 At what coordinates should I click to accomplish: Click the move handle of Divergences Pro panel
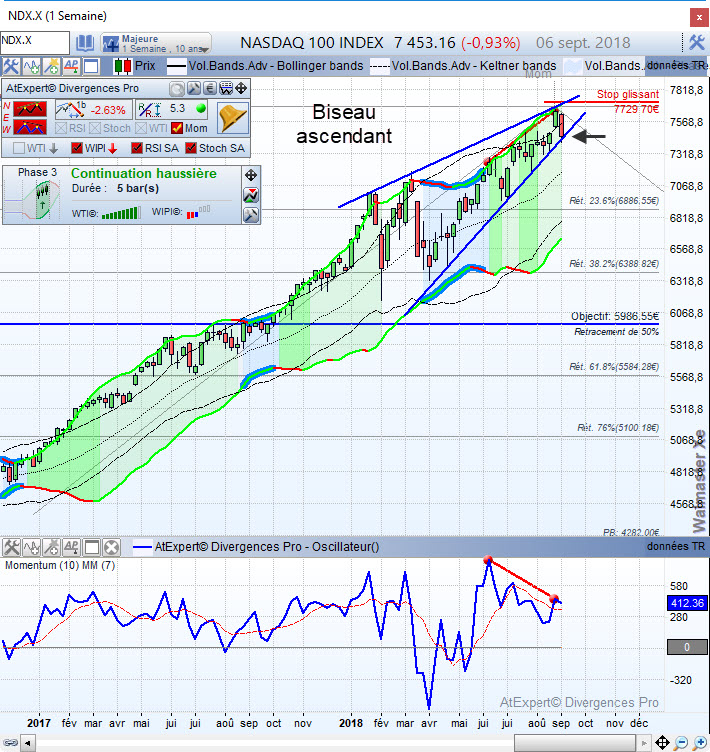pos(241,88)
